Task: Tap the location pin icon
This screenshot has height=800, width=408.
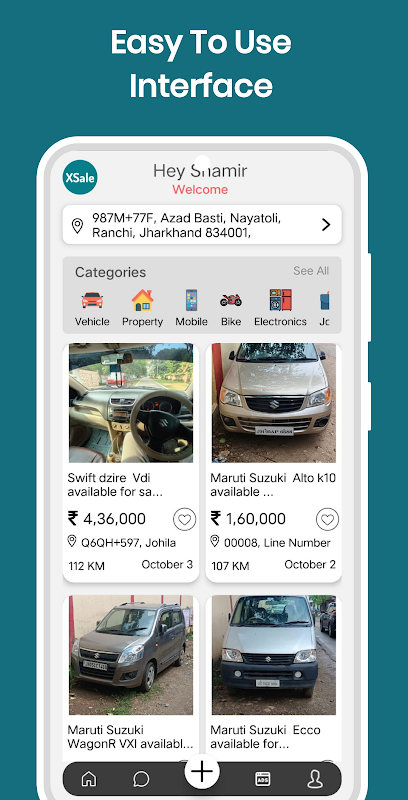Action: (78, 225)
